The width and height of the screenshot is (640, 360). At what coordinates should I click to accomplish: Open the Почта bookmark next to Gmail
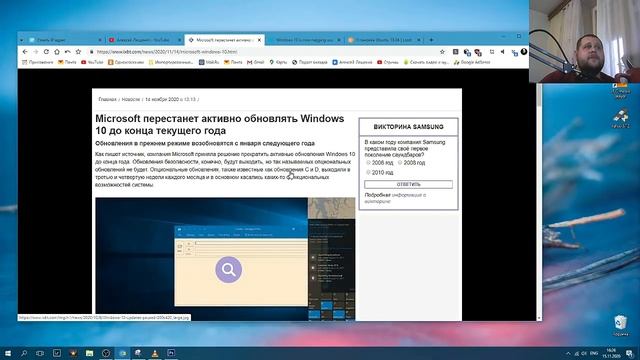[x=233, y=62]
